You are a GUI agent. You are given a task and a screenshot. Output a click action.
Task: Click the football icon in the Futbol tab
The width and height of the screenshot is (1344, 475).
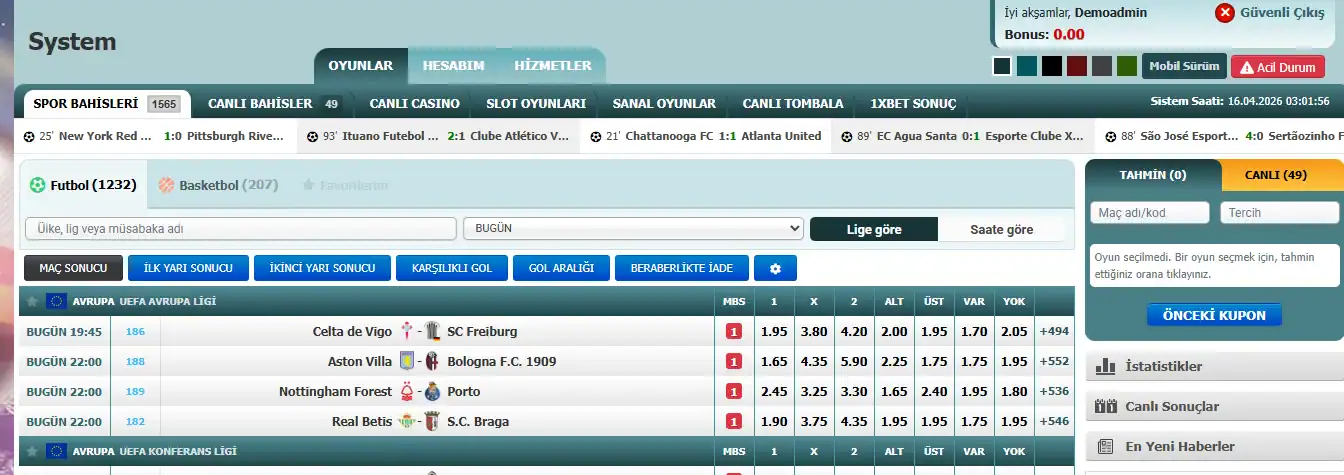coord(38,185)
